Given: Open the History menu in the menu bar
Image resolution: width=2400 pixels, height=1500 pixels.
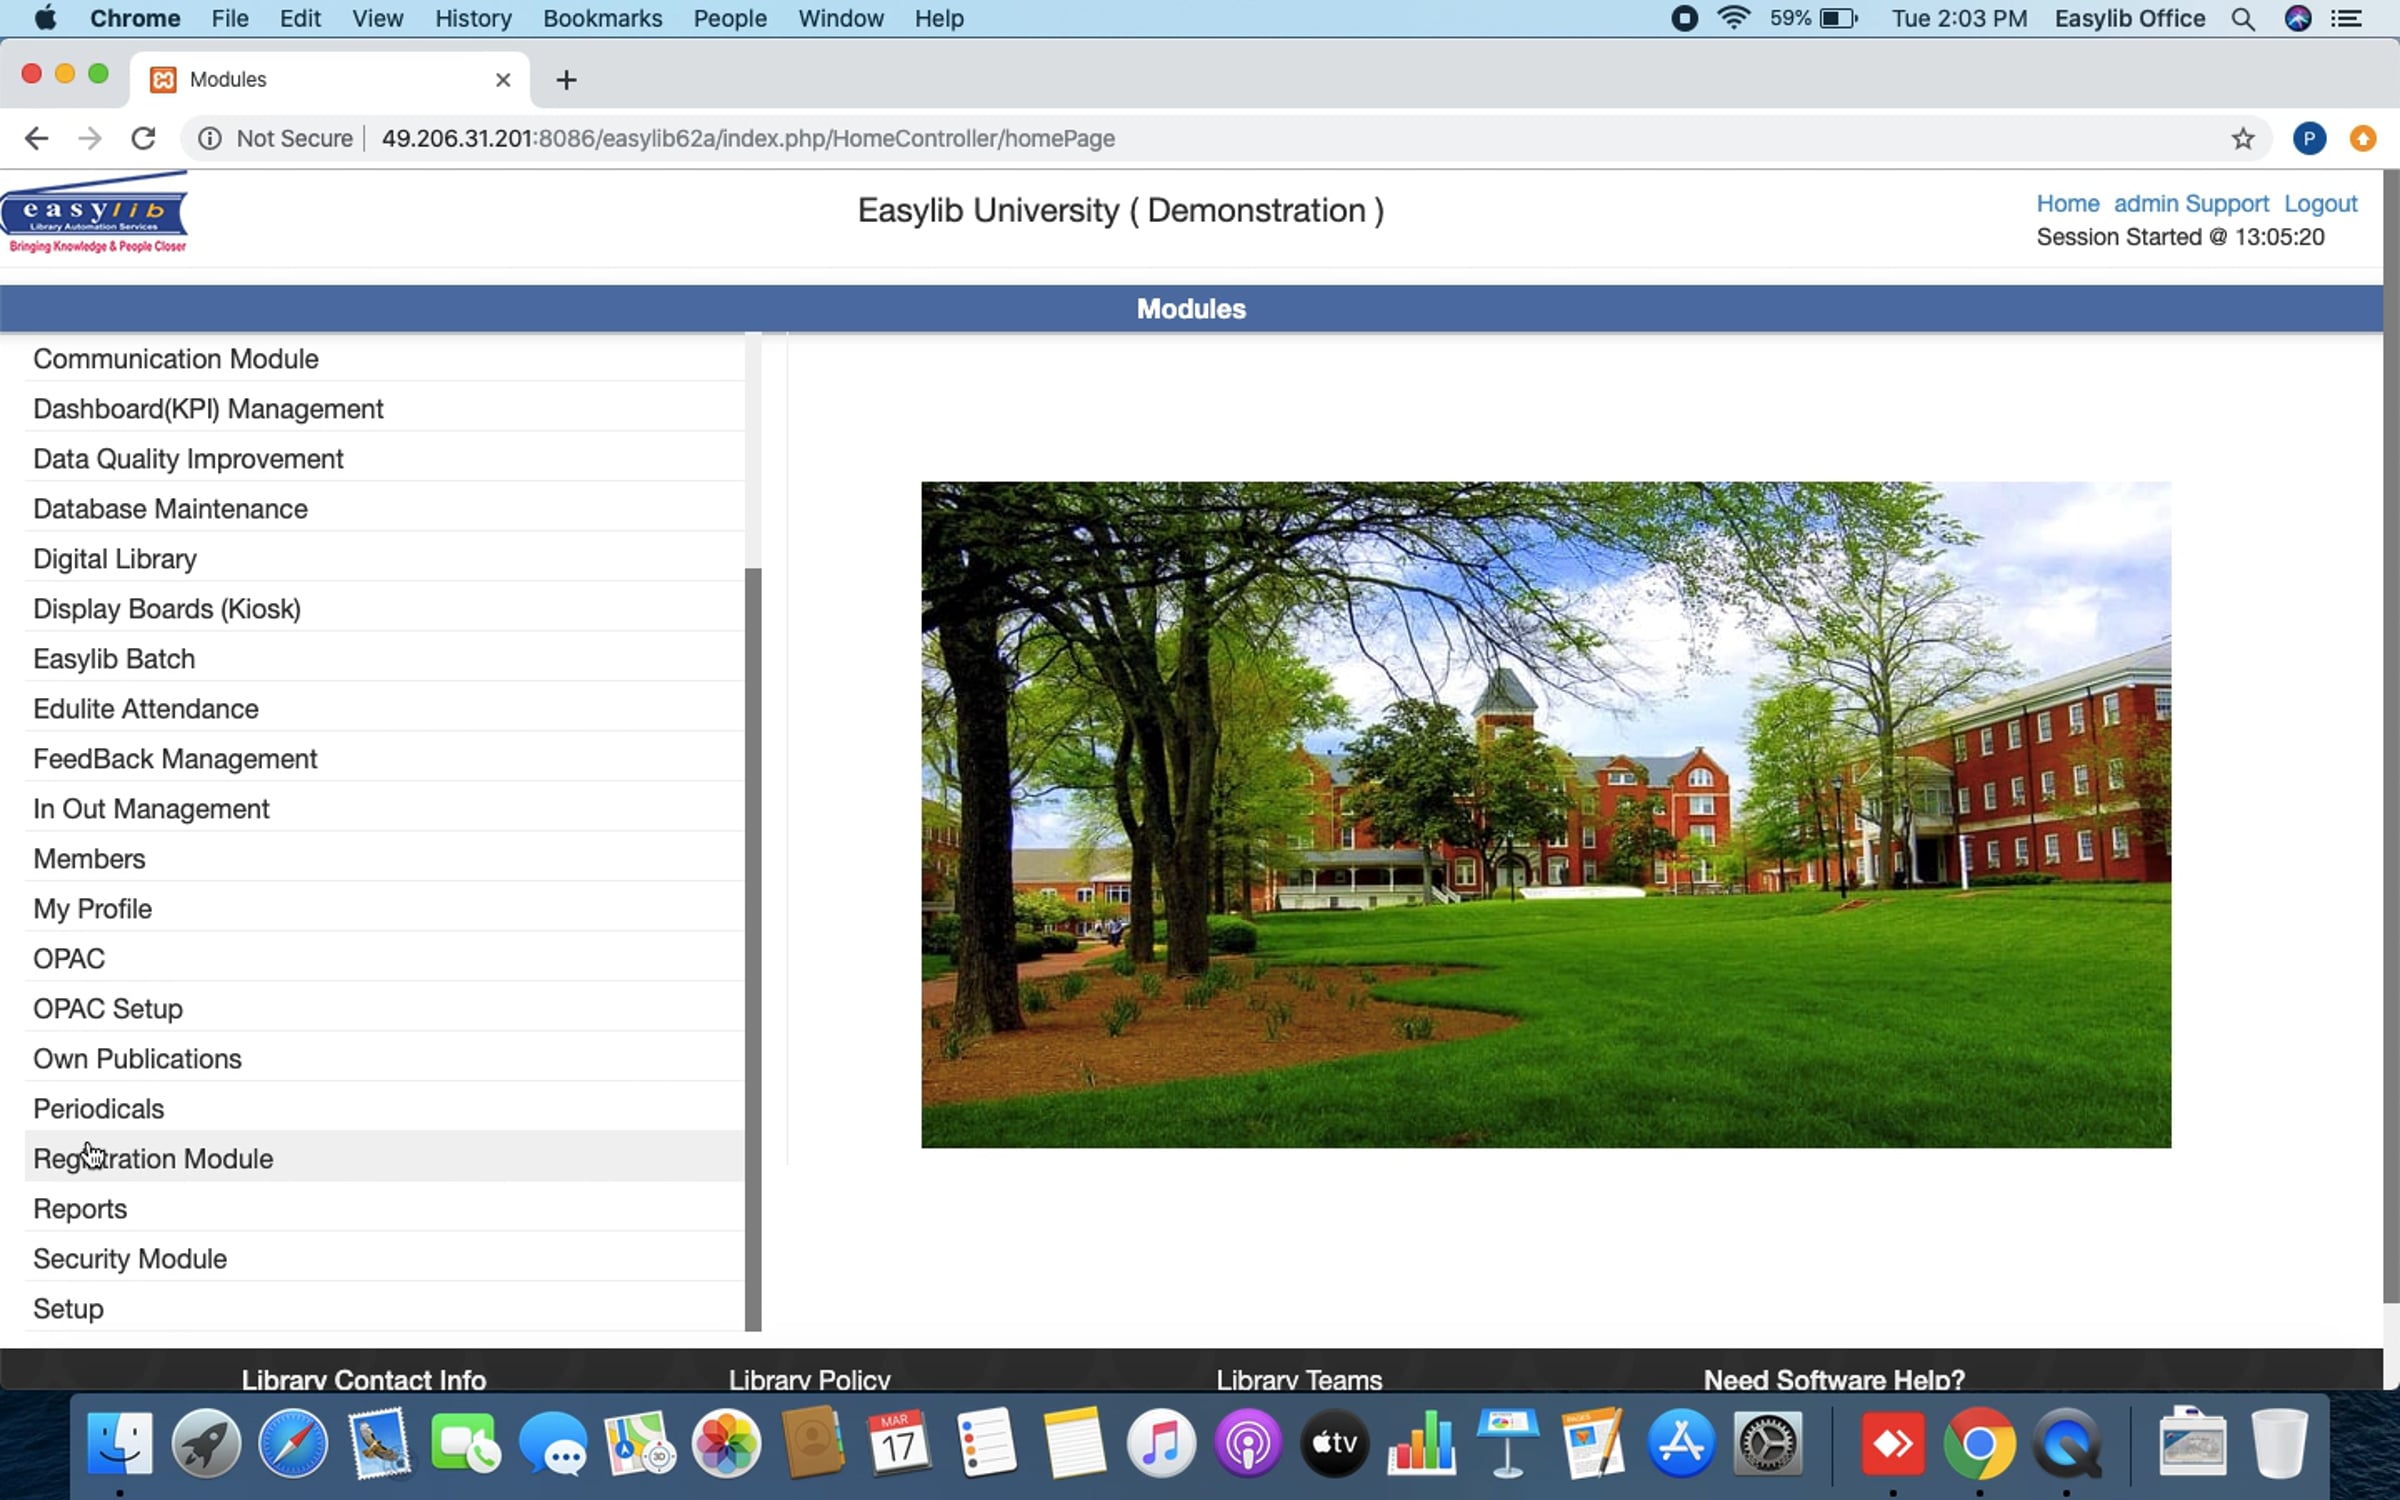Looking at the screenshot, I should tap(473, 18).
